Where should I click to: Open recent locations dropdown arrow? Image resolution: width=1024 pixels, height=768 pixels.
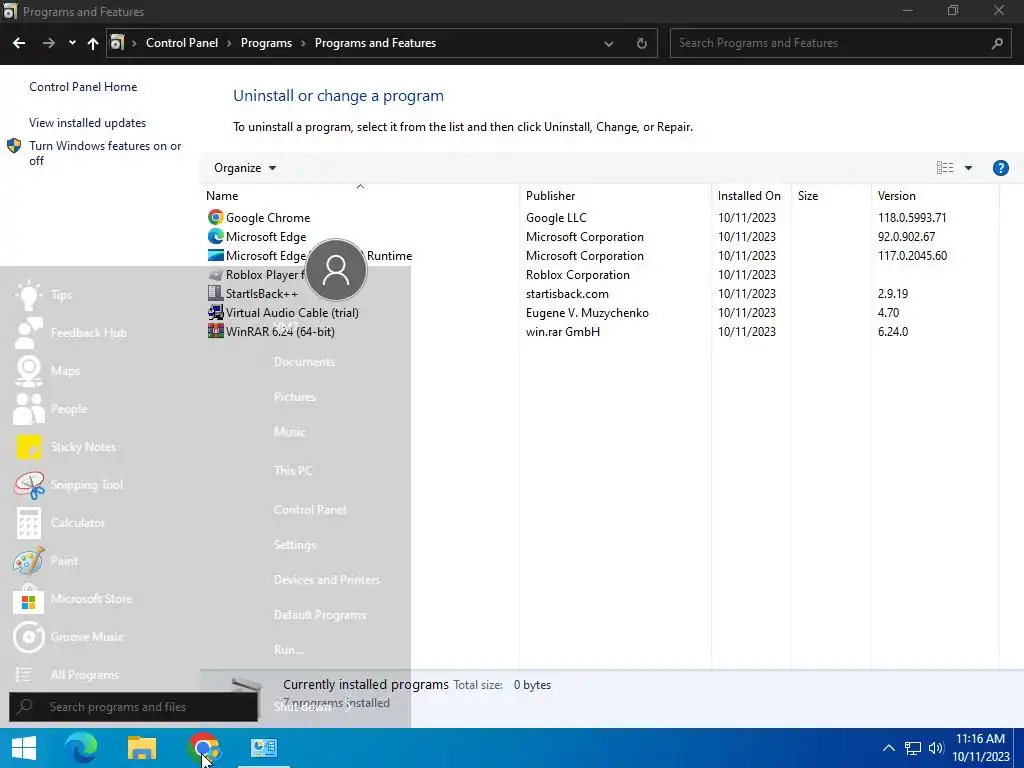(72, 43)
